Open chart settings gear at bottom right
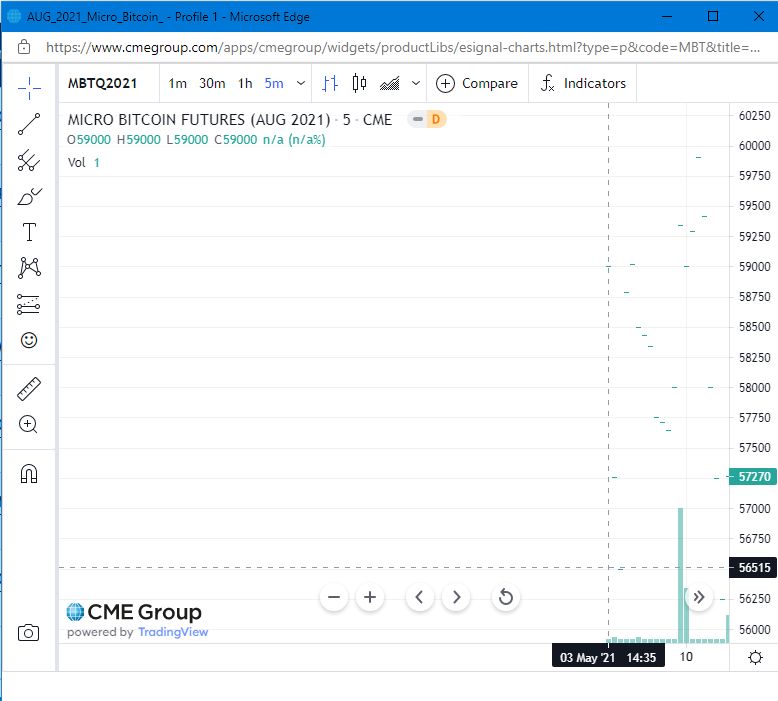 [x=755, y=657]
